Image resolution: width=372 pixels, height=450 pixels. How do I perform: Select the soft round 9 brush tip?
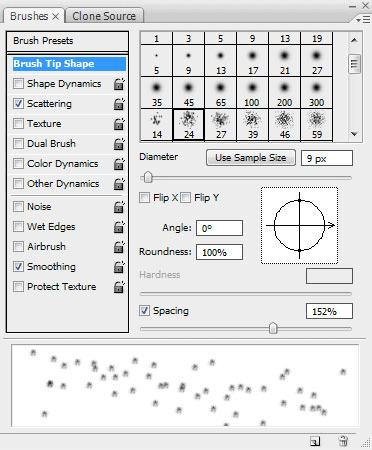point(188,60)
